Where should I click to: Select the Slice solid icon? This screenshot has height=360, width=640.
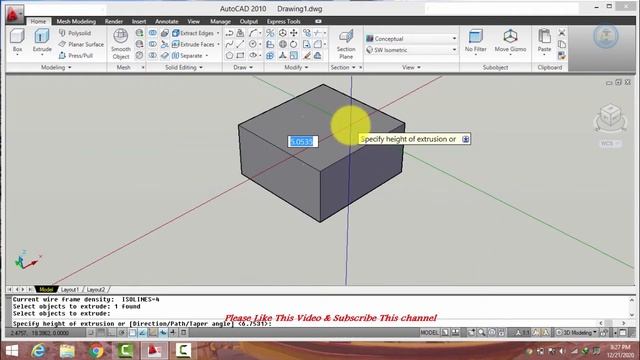coord(164,44)
